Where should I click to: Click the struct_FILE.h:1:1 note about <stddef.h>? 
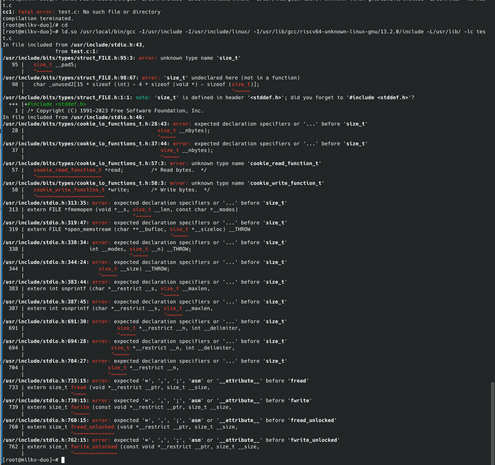pyautogui.click(x=209, y=98)
